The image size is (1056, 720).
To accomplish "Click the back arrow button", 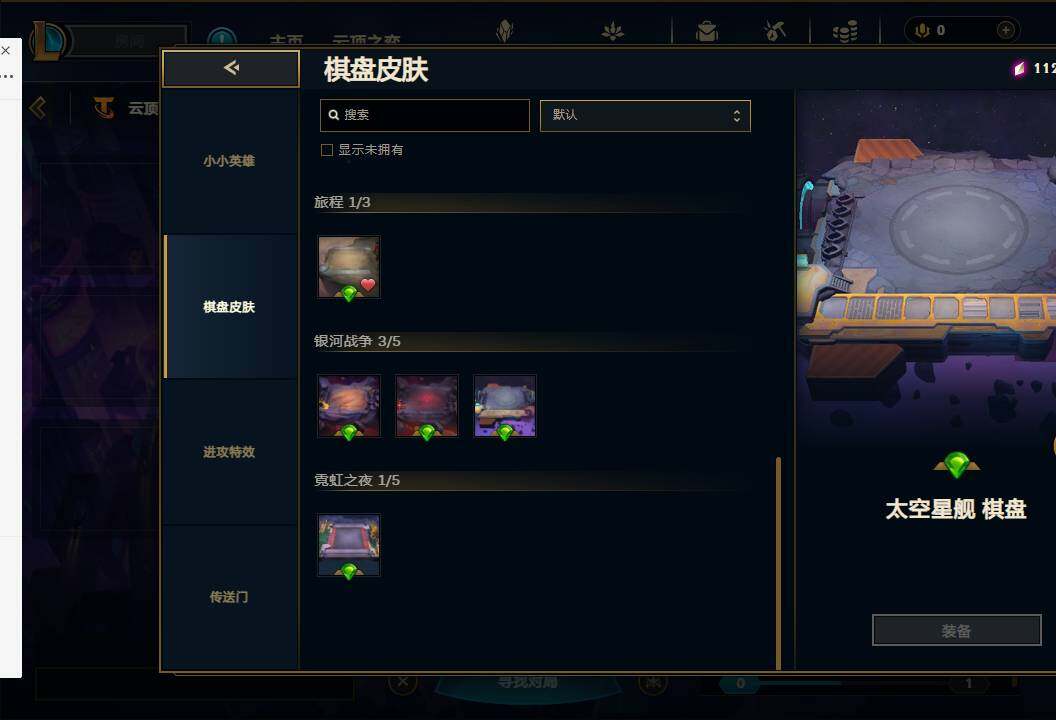I will (231, 68).
